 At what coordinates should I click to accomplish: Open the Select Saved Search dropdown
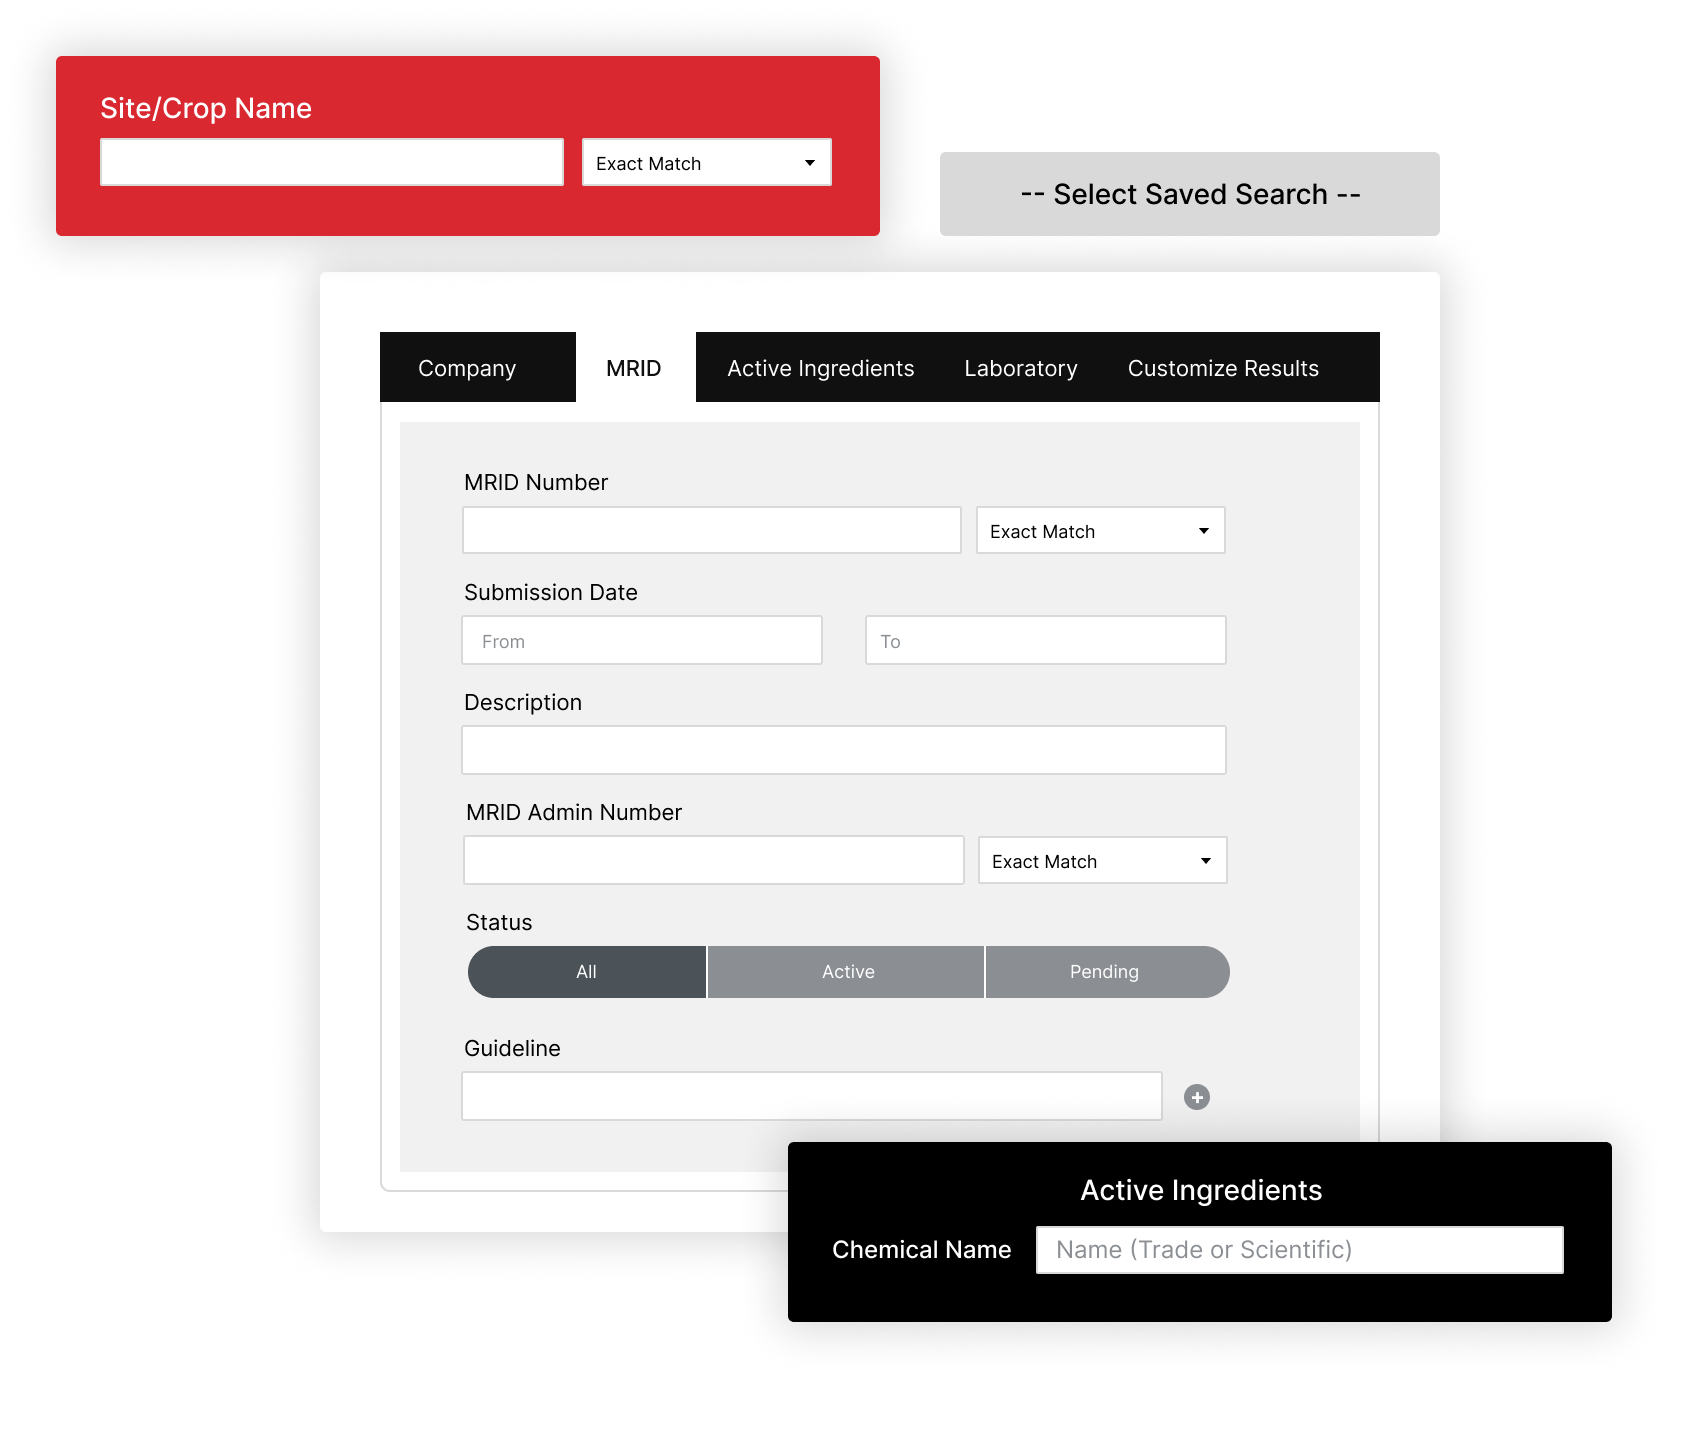click(1190, 194)
